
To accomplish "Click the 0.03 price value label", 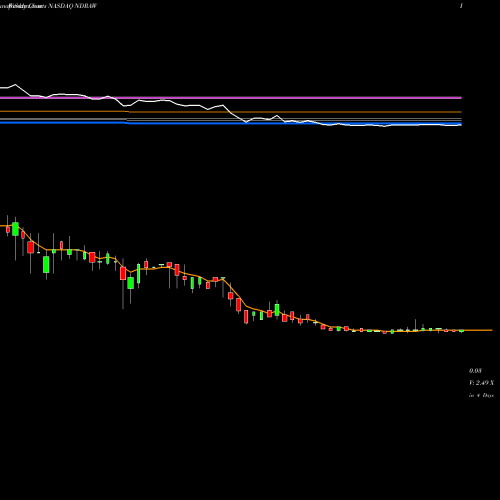I will pyautogui.click(x=475, y=371).
